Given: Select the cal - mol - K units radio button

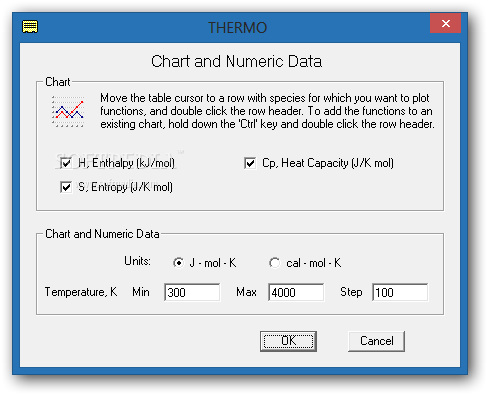Looking at the screenshot, I should click(275, 263).
